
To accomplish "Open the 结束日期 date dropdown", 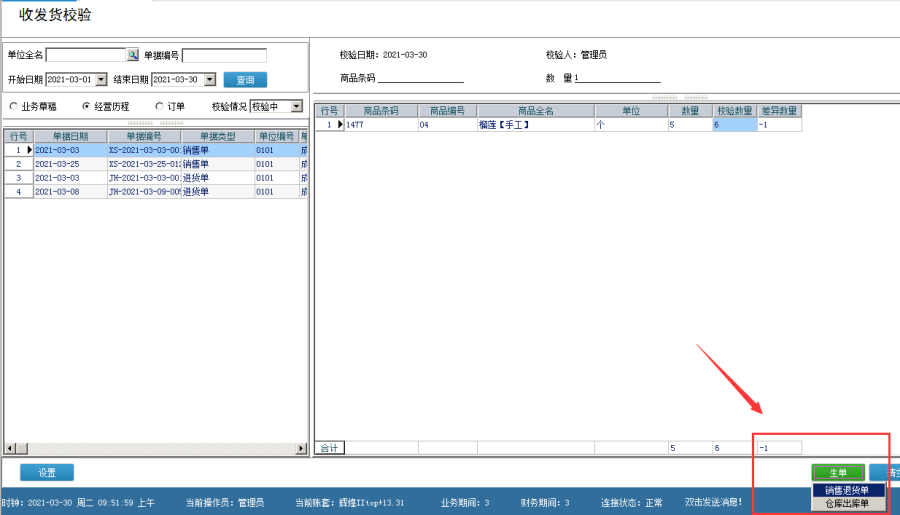I will tap(208, 80).
